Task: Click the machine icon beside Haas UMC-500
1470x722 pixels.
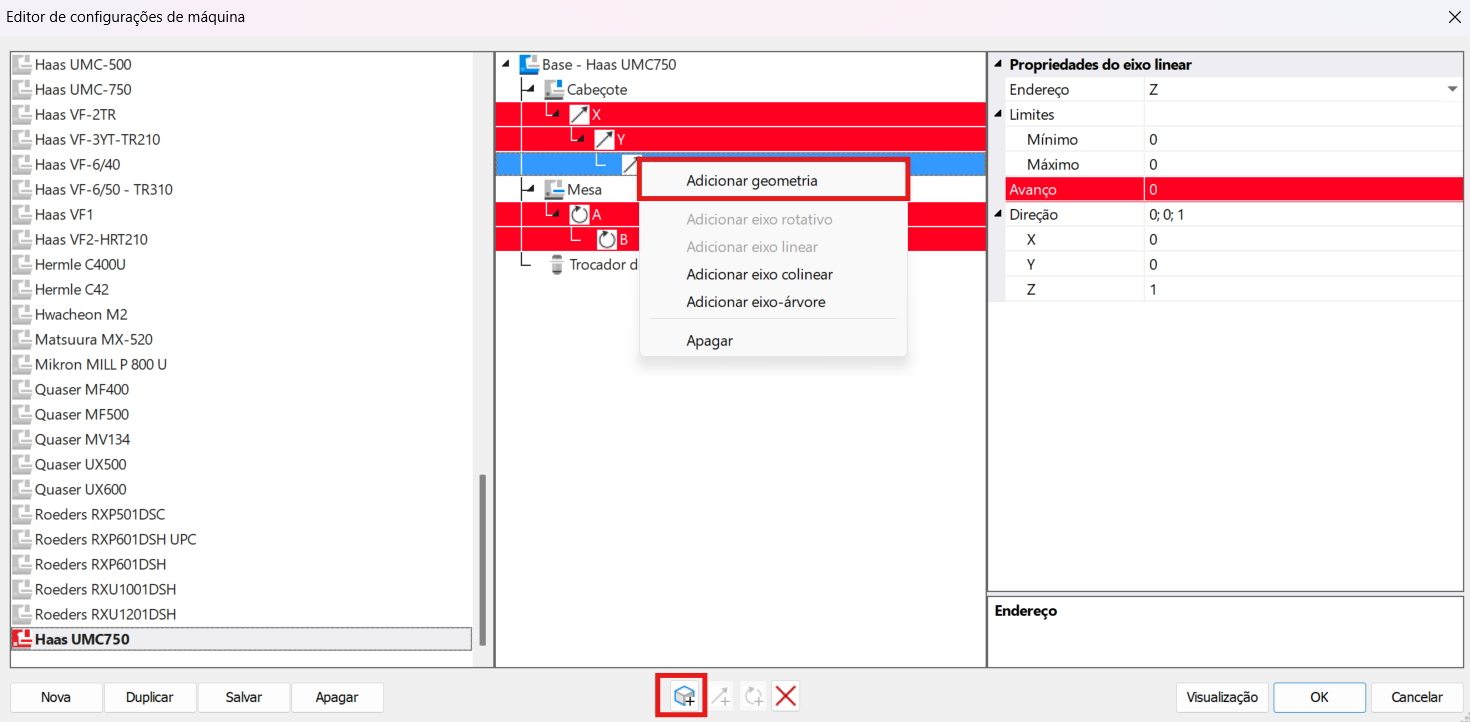Action: pos(21,65)
